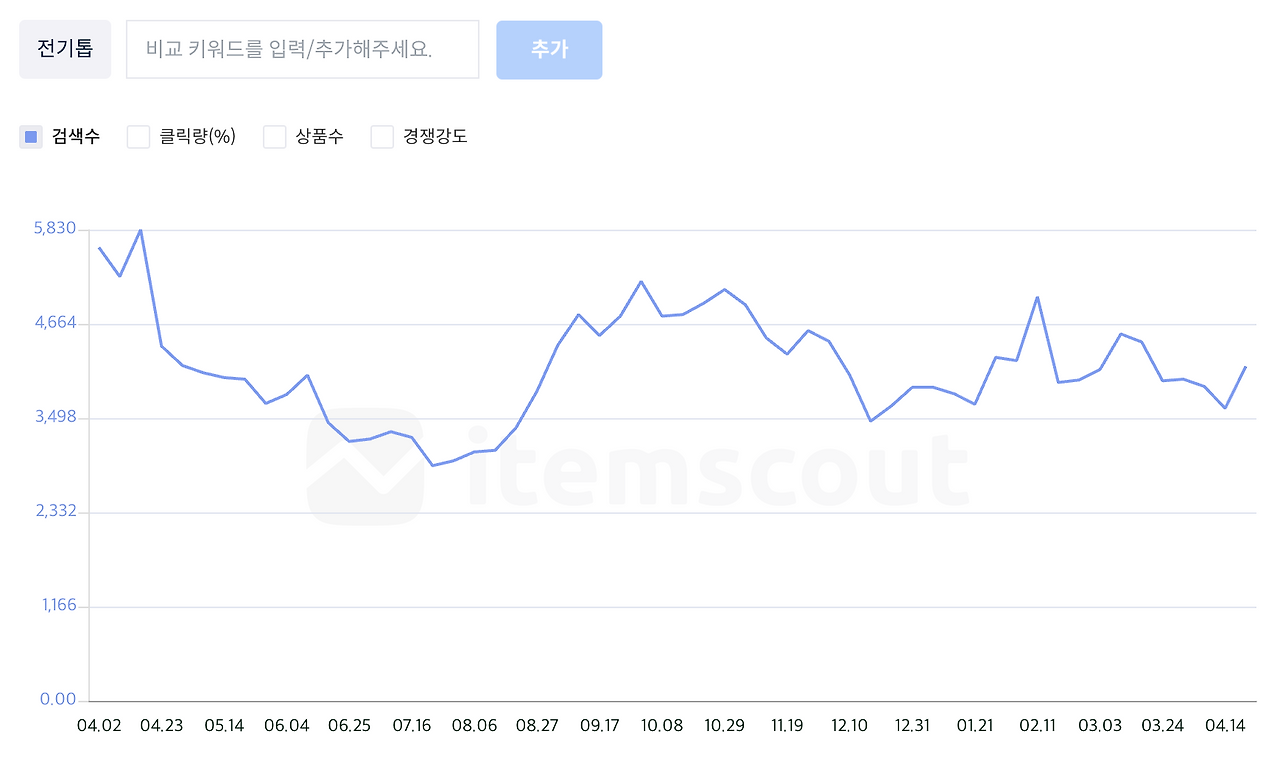Select the 04.02 x-axis label

[x=100, y=725]
